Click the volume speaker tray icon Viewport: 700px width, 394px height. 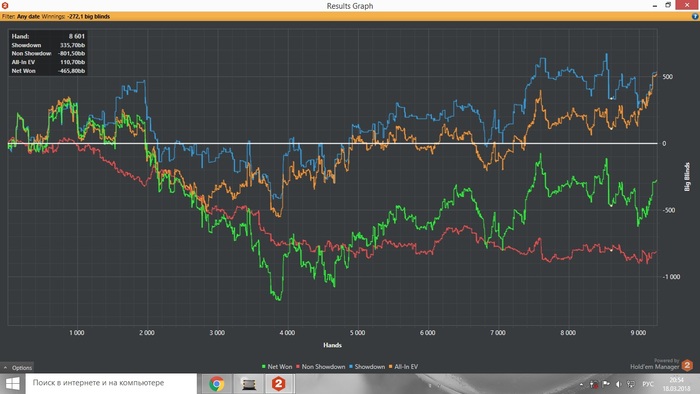pos(618,384)
